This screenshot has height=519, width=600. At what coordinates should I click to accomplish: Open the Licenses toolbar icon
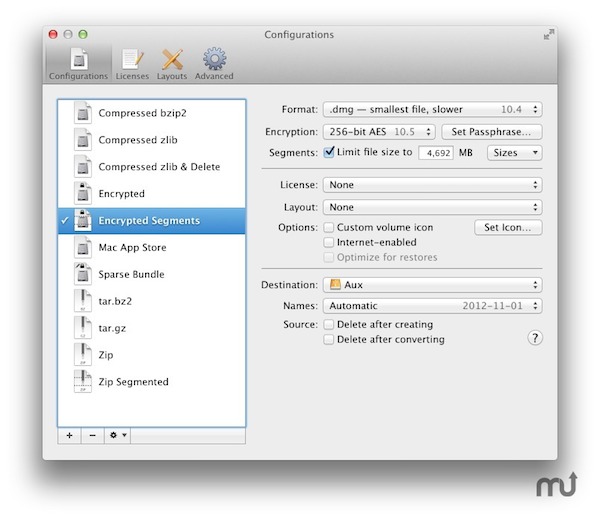[x=132, y=63]
